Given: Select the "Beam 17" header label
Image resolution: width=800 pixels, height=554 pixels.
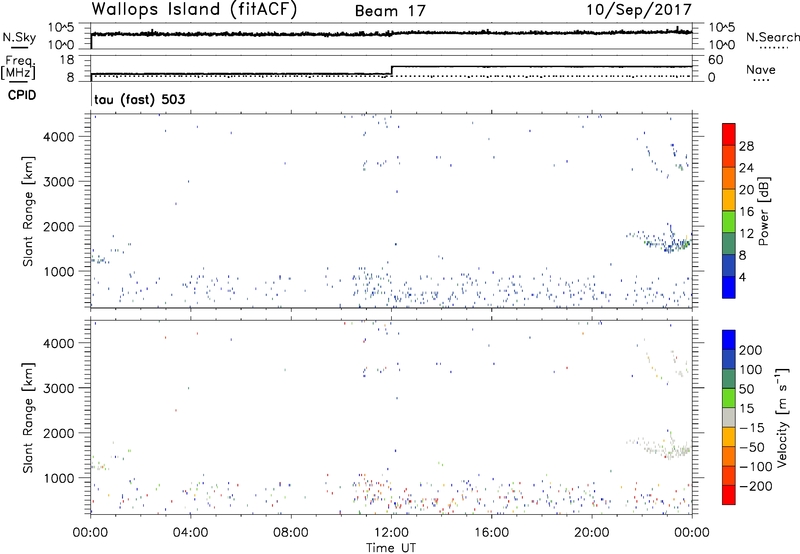Looking at the screenshot, I should point(390,11).
